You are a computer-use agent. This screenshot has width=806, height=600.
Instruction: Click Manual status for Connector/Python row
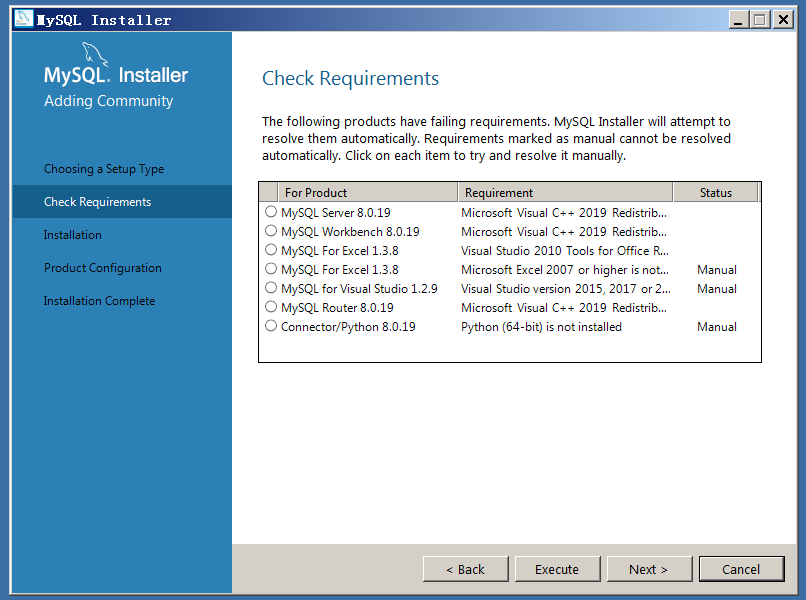tap(717, 327)
